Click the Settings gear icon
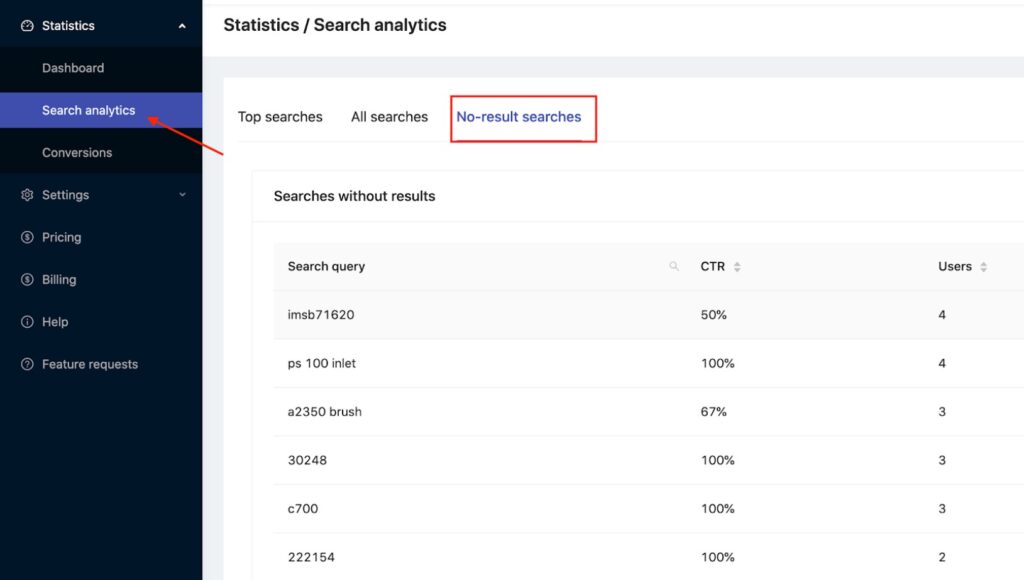 coord(27,195)
